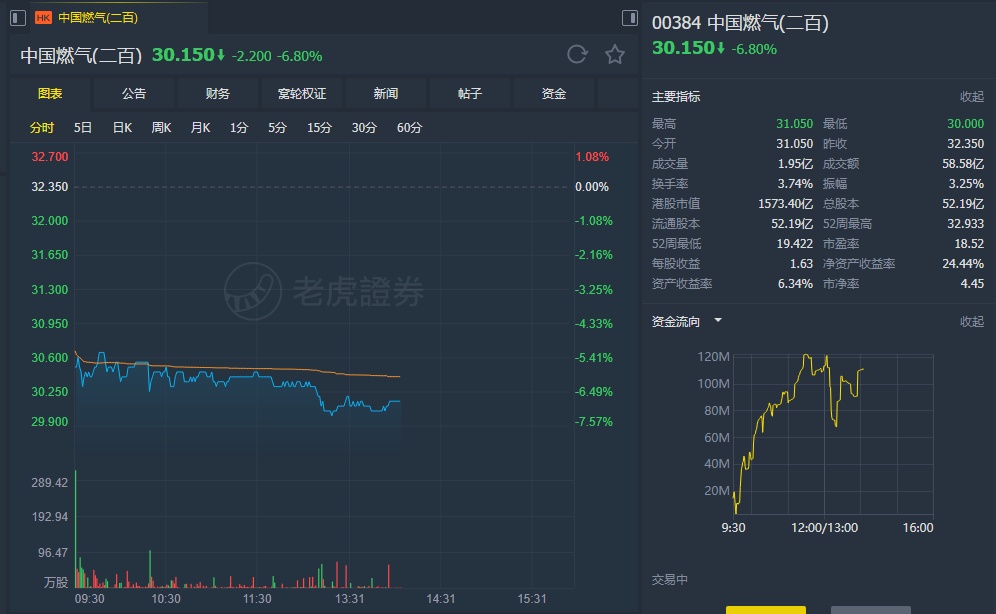Image resolution: width=996 pixels, height=614 pixels.
Task: Click the 成交额 value 58.58亿
Action: tap(963, 164)
